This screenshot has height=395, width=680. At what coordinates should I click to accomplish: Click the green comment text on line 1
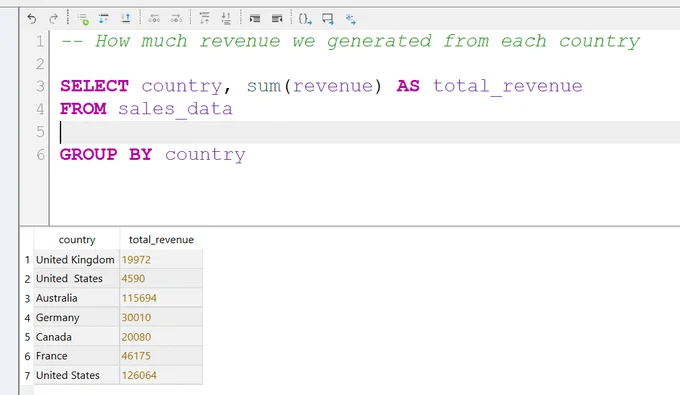pyautogui.click(x=350, y=42)
